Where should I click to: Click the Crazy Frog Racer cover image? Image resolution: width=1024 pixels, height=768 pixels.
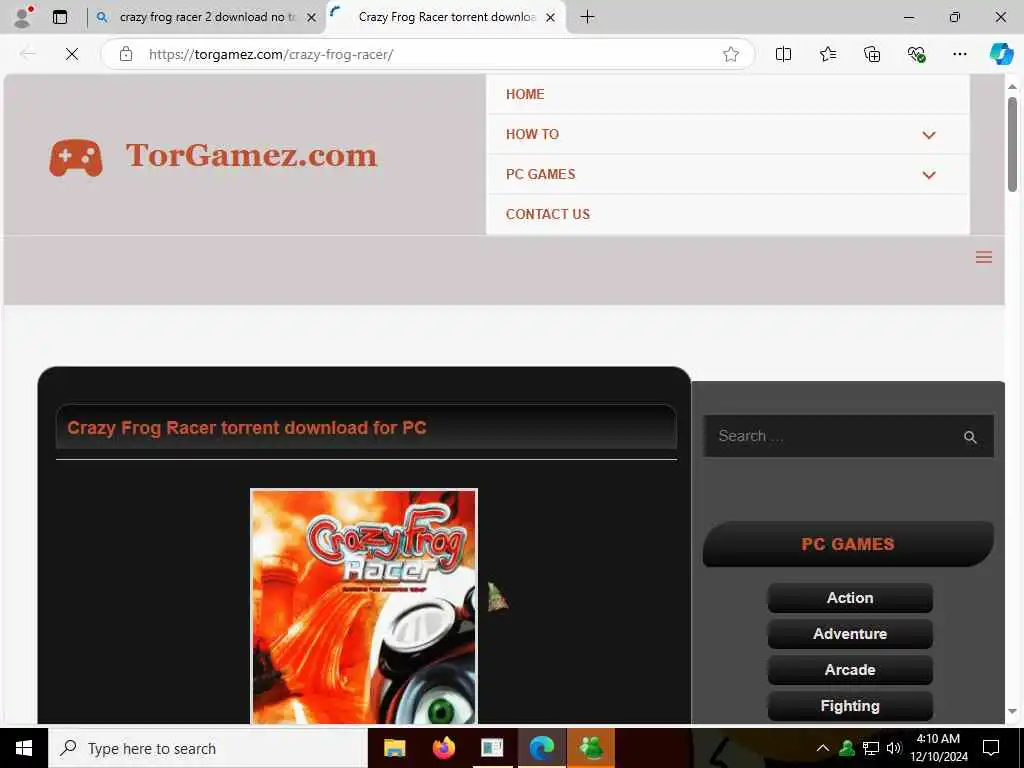tap(364, 606)
